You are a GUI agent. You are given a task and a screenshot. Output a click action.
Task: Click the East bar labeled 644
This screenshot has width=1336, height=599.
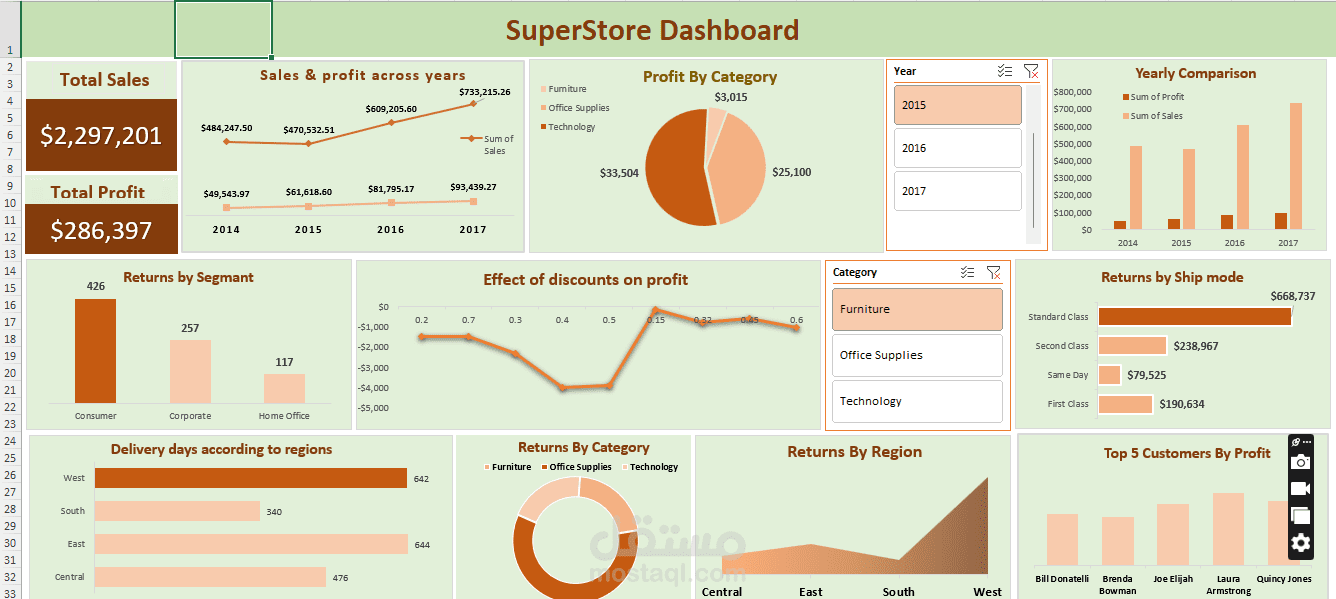(251, 544)
